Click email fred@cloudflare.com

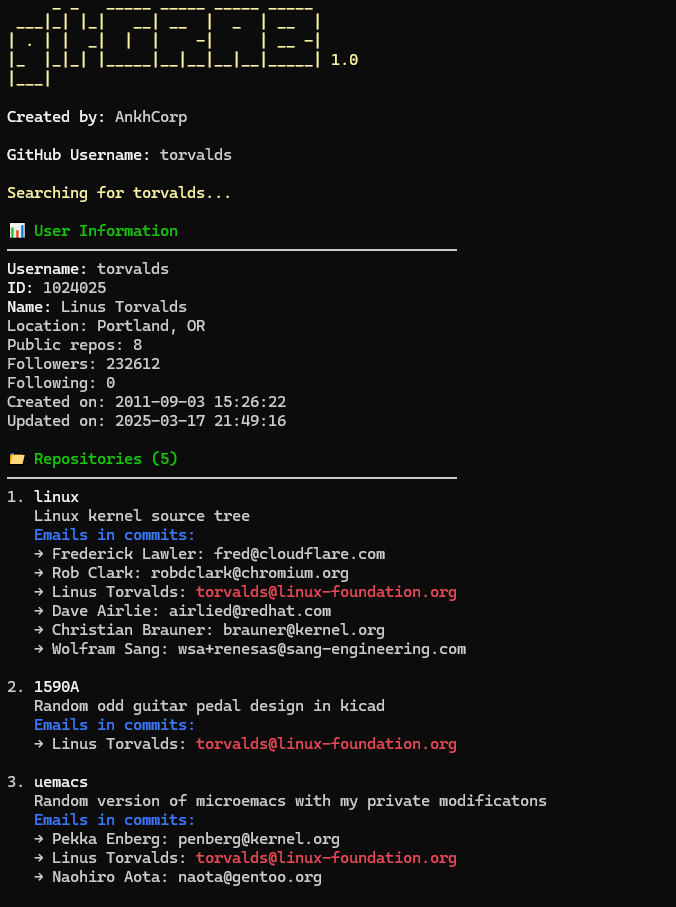point(300,554)
